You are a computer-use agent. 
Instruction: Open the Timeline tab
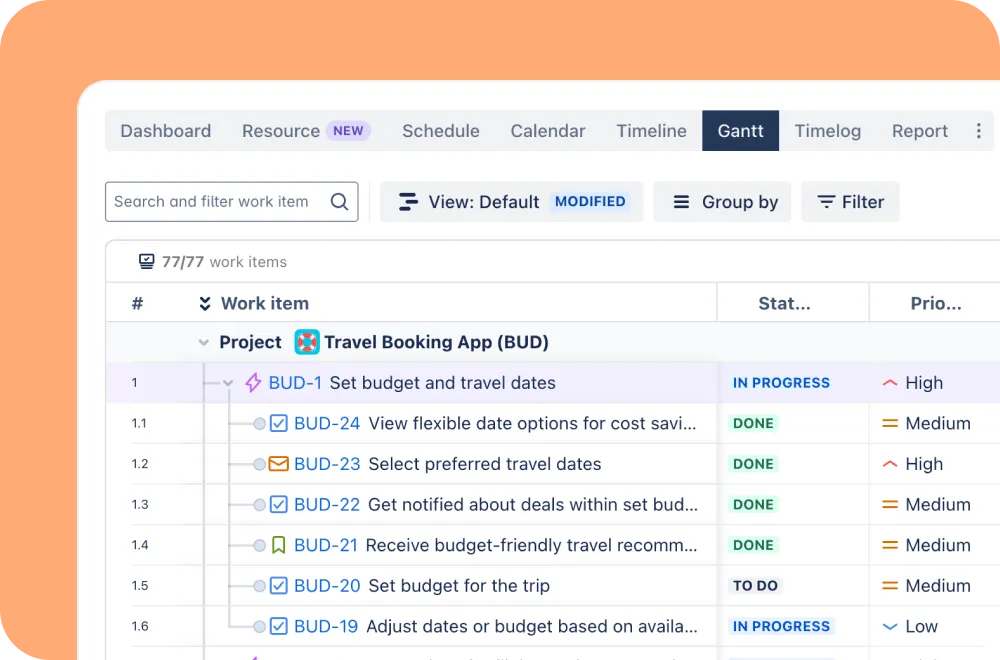point(651,131)
